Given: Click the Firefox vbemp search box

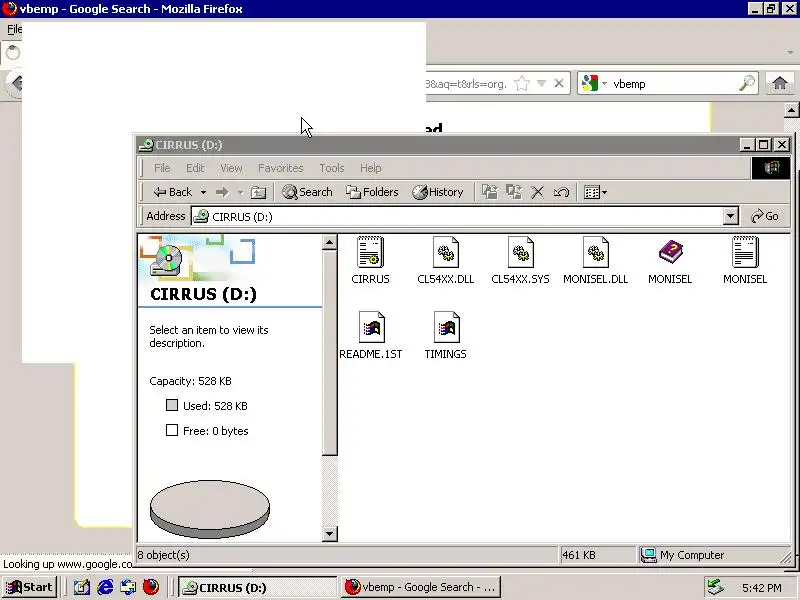Looking at the screenshot, I should pyautogui.click(x=674, y=84).
